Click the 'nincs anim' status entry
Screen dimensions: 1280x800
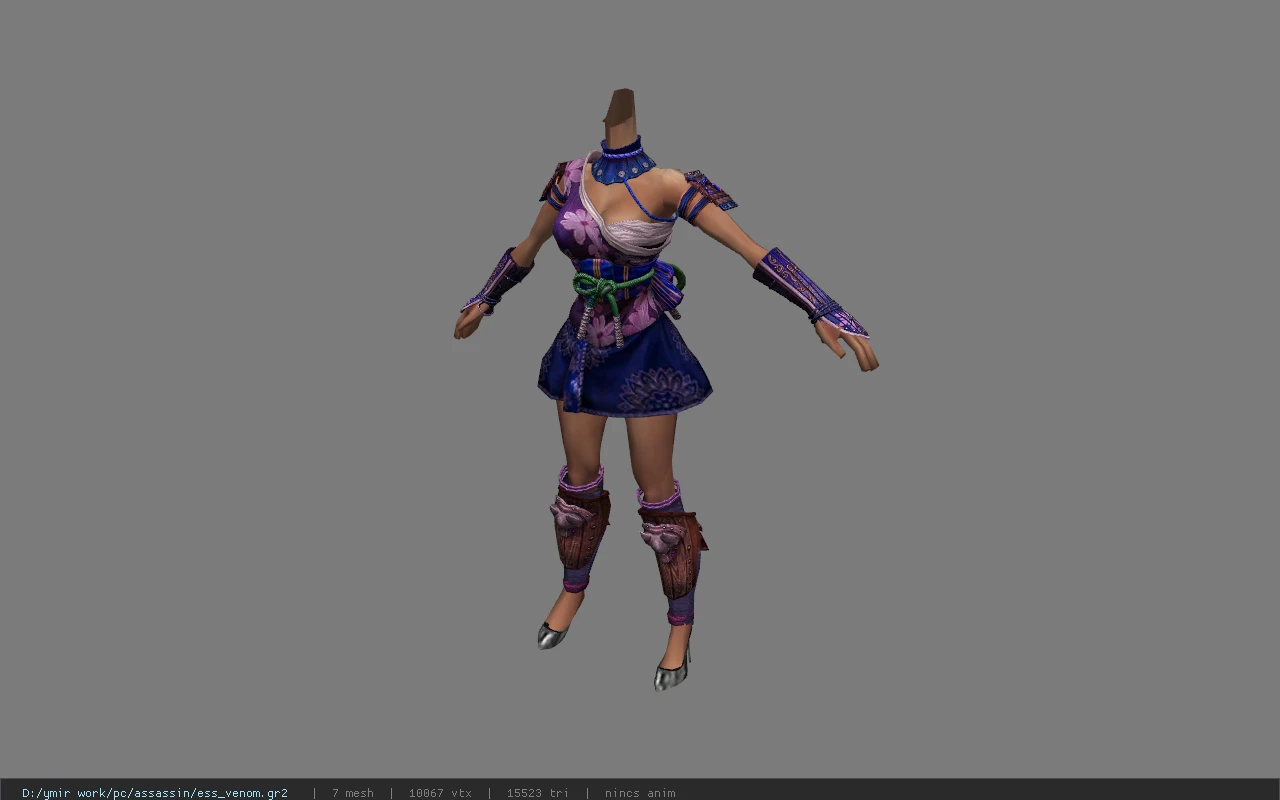640,793
